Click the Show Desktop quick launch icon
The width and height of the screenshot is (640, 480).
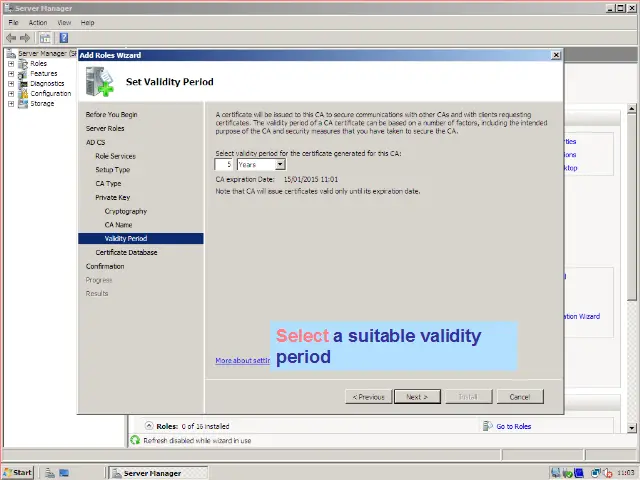pos(64,473)
